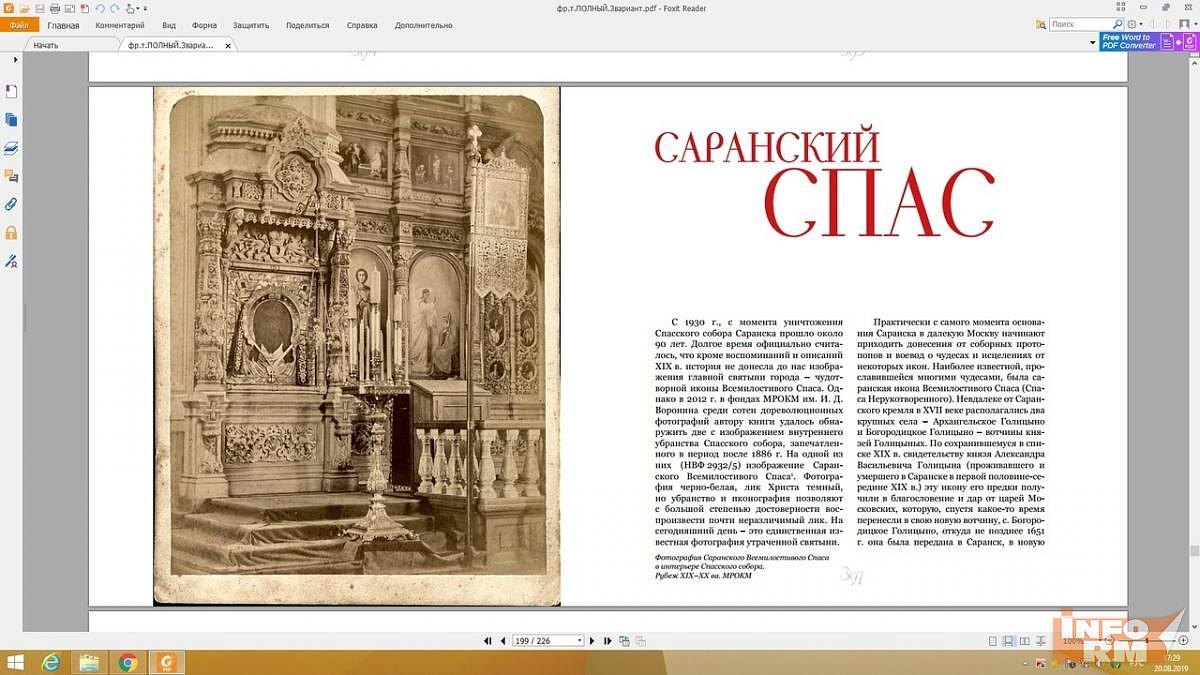
Task: Go to the first page
Action: [488, 640]
